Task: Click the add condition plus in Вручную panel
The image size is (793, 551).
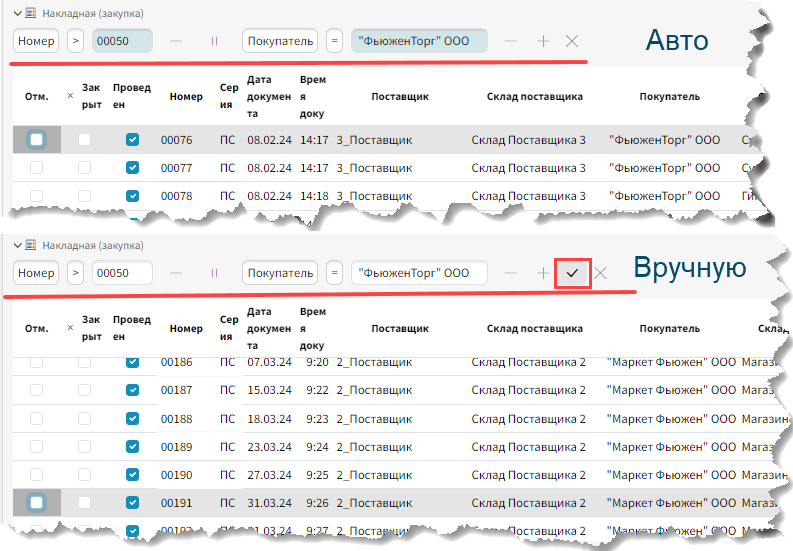Action: 543,273
